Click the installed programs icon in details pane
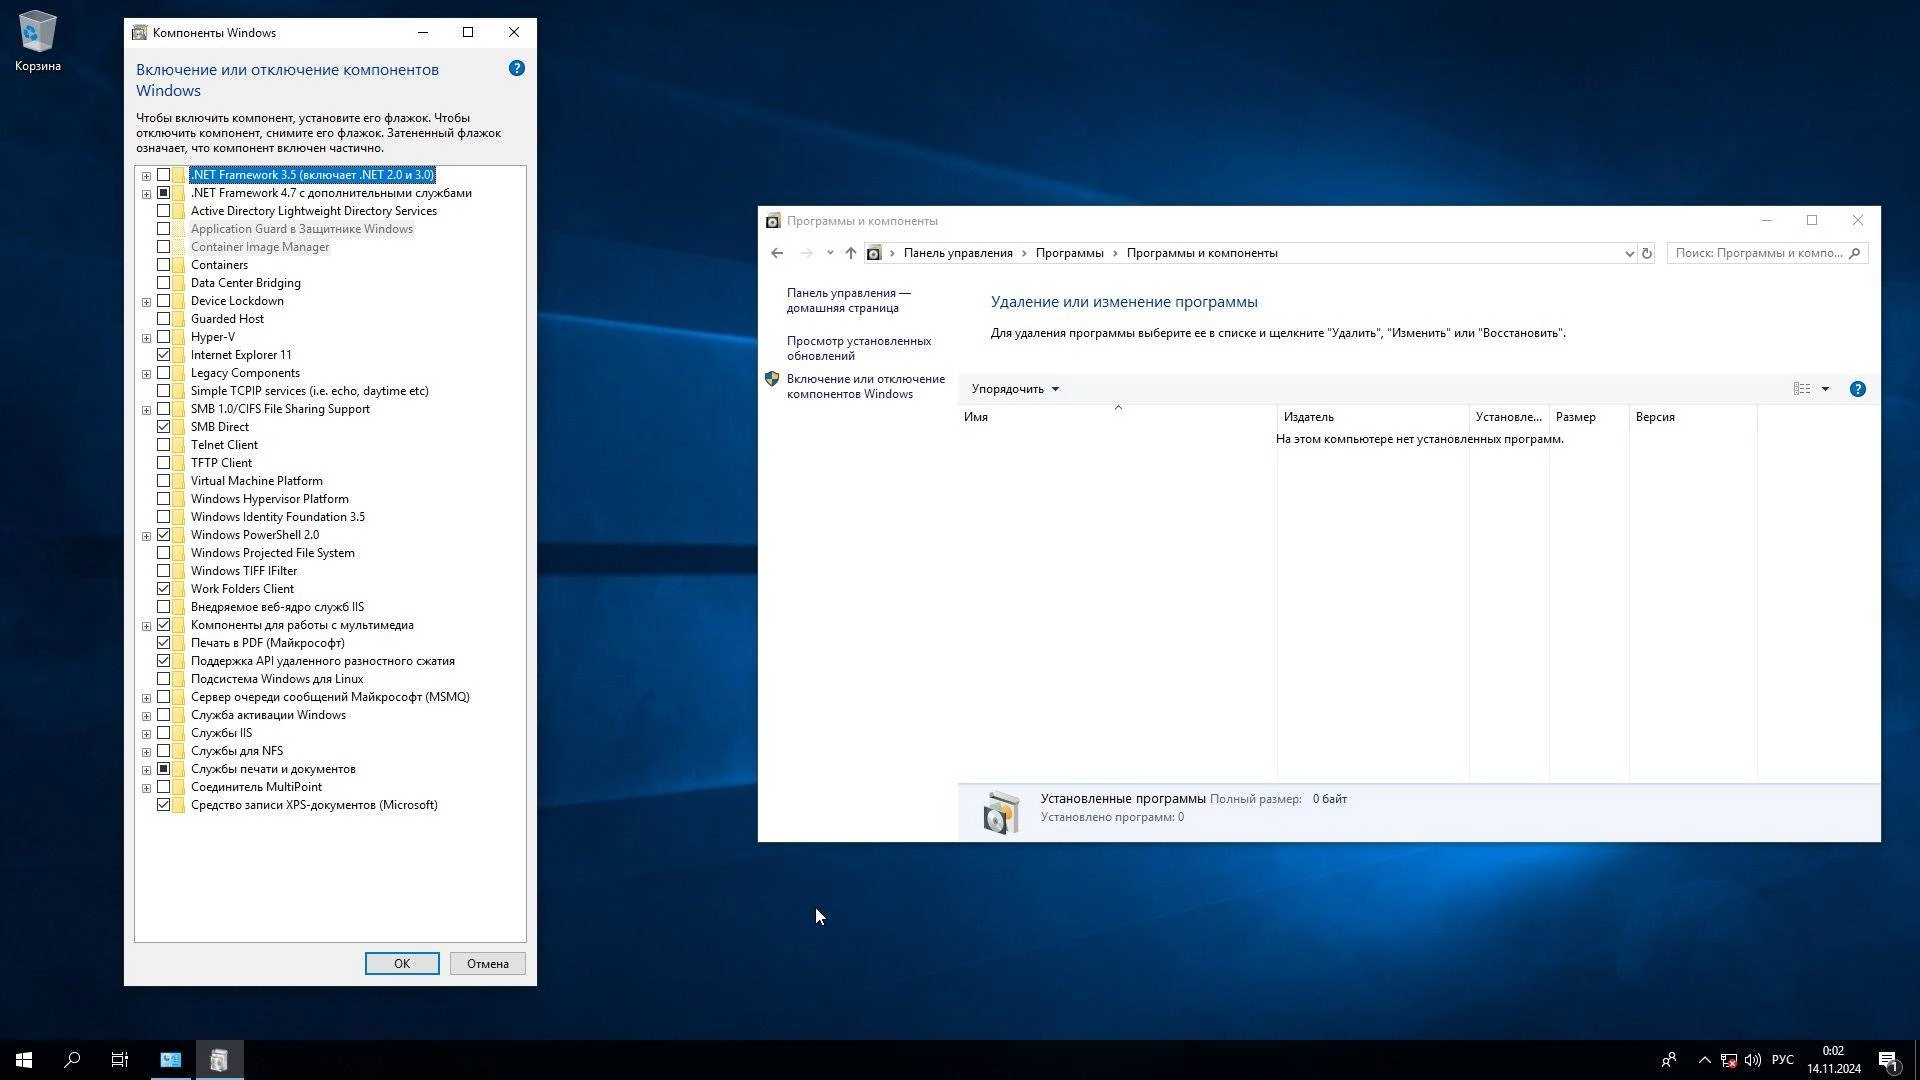The width and height of the screenshot is (1920, 1080). click(x=1000, y=812)
